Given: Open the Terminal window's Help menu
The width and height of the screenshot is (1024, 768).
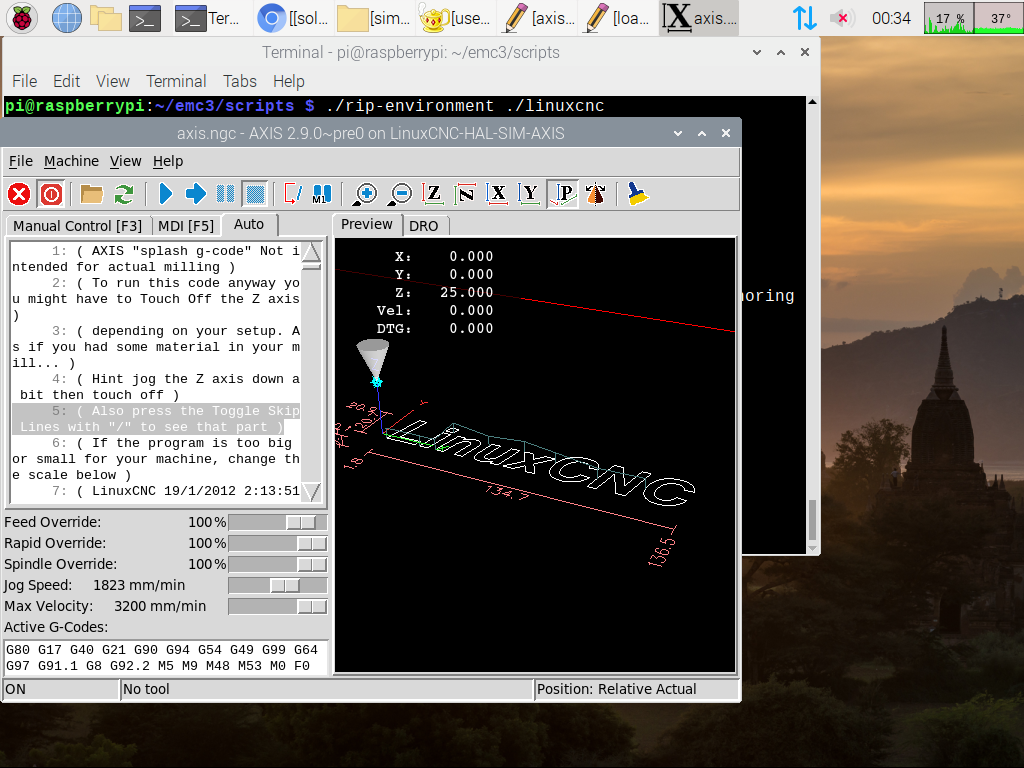Looking at the screenshot, I should pyautogui.click(x=289, y=81).
